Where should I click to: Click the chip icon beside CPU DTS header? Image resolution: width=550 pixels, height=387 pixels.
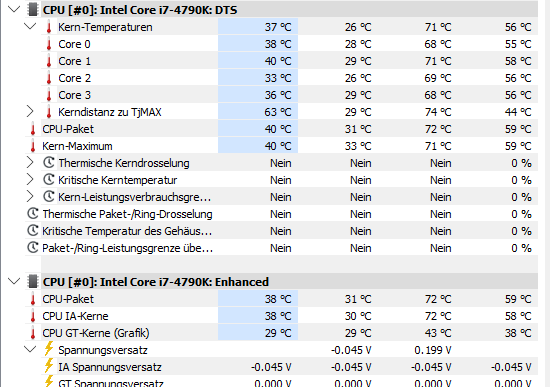(33, 10)
